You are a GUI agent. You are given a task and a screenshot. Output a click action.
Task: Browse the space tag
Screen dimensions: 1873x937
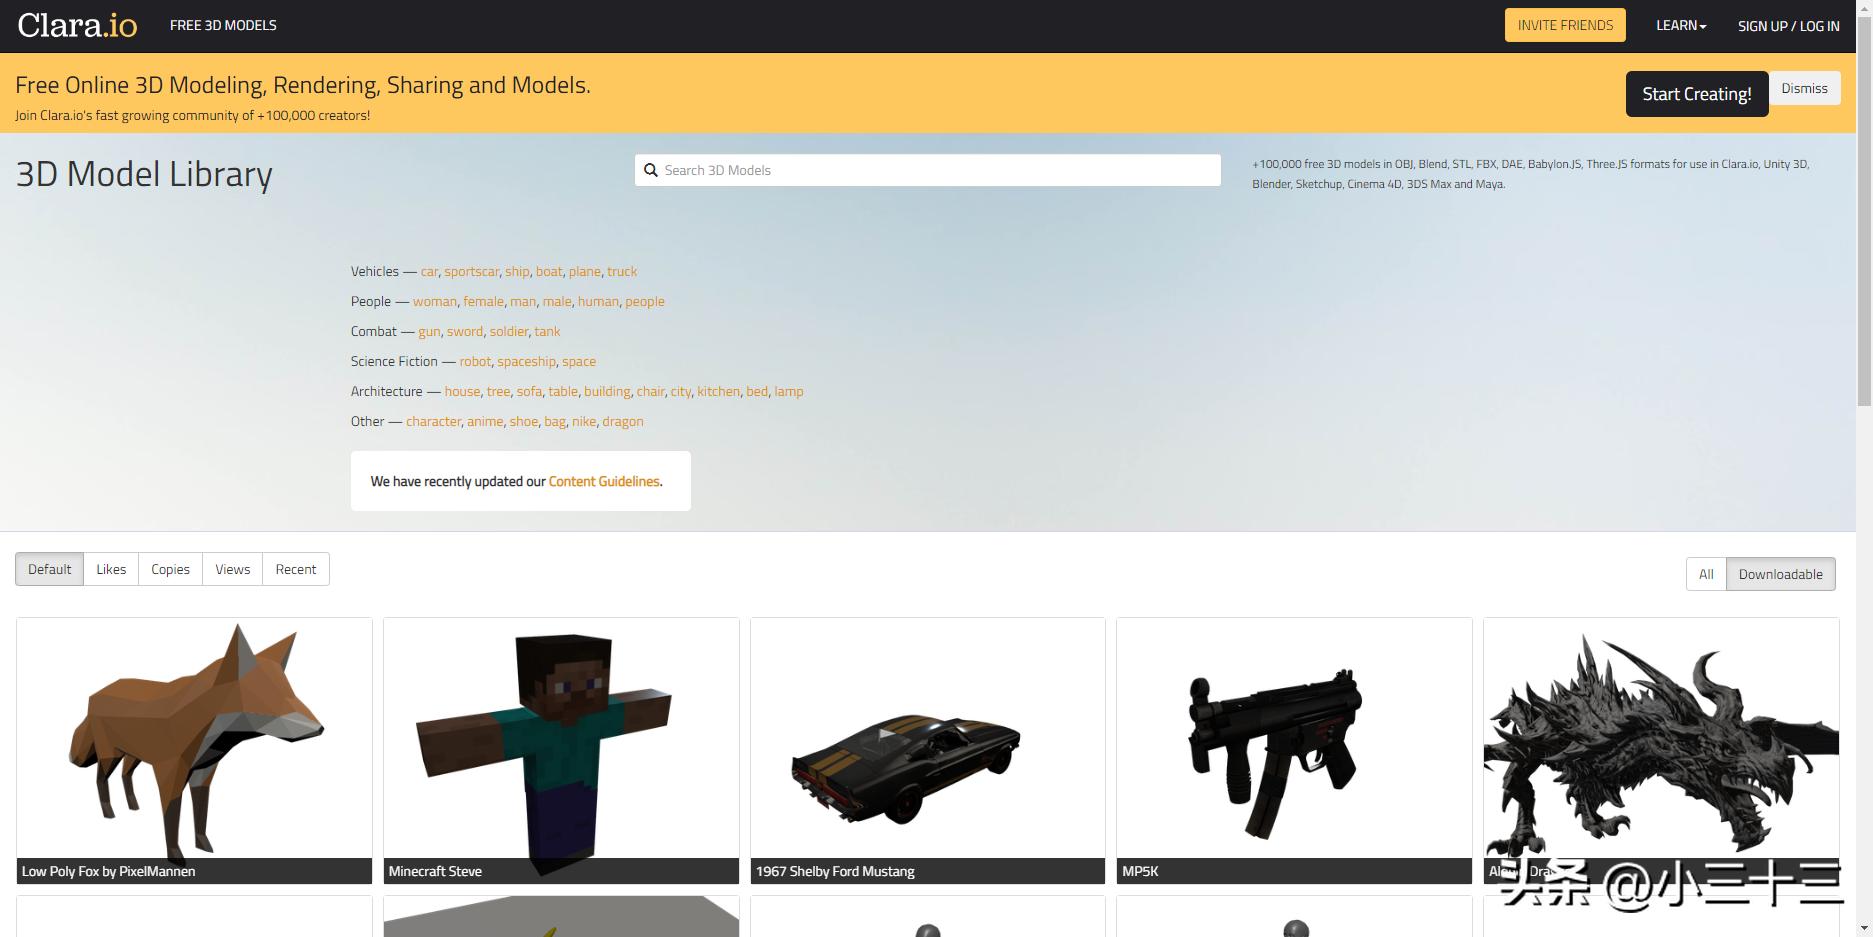pyautogui.click(x=579, y=361)
